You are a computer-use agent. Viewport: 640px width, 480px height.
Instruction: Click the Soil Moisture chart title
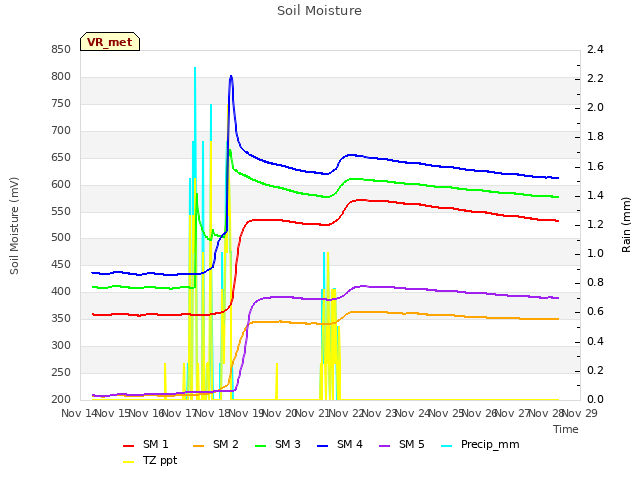coord(319,11)
